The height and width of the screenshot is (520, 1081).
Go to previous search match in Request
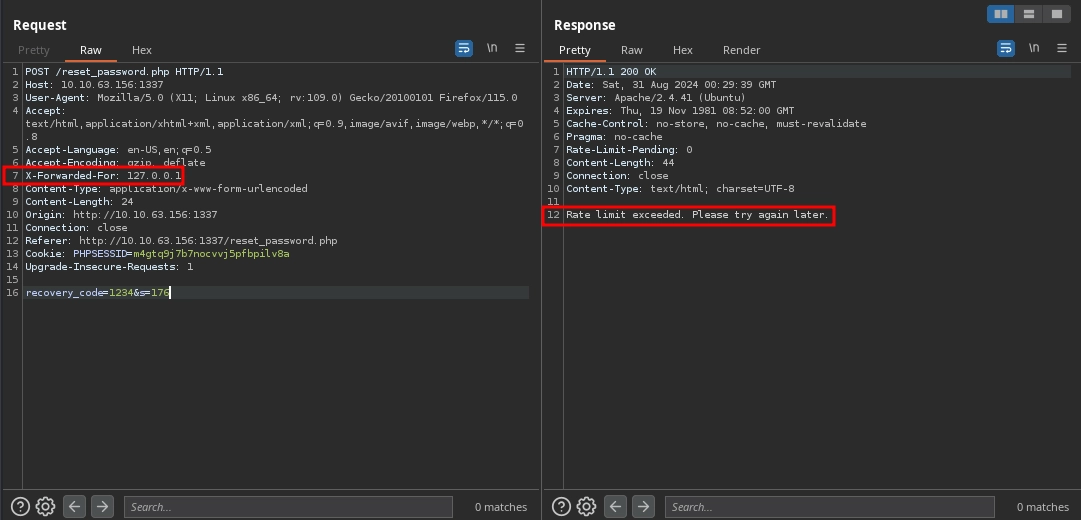[75, 507]
